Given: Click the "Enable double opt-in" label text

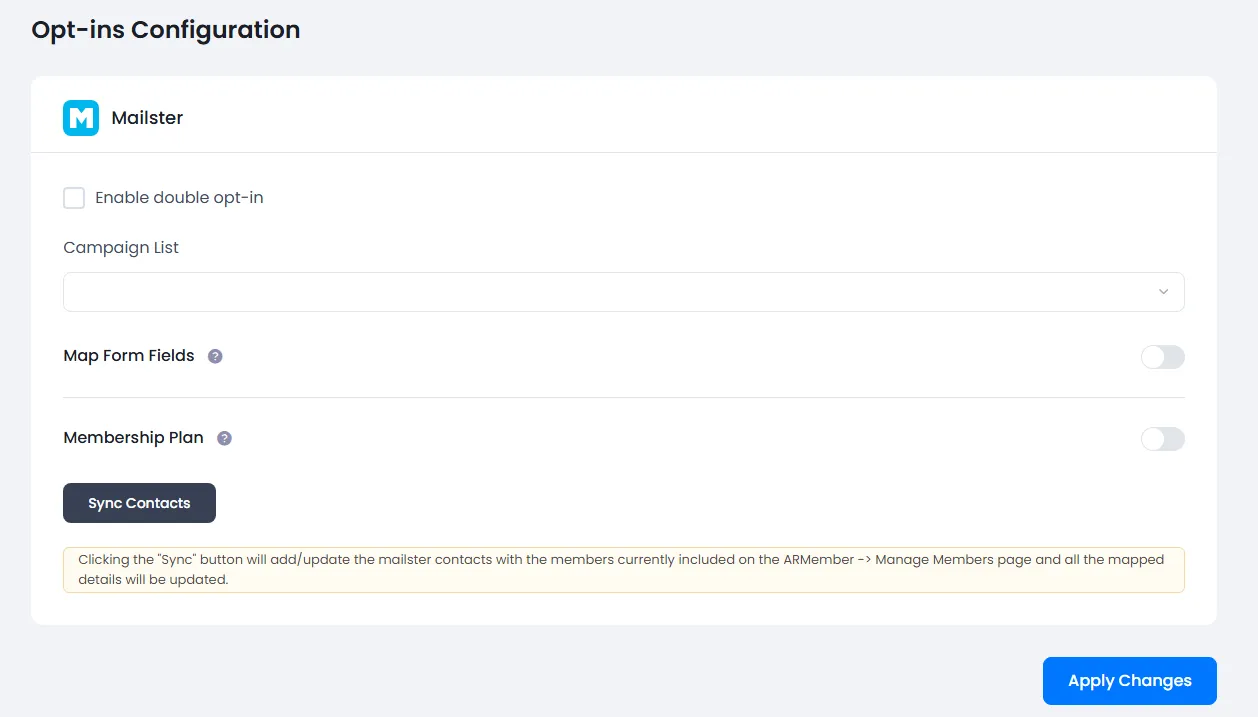Looking at the screenshot, I should [179, 198].
